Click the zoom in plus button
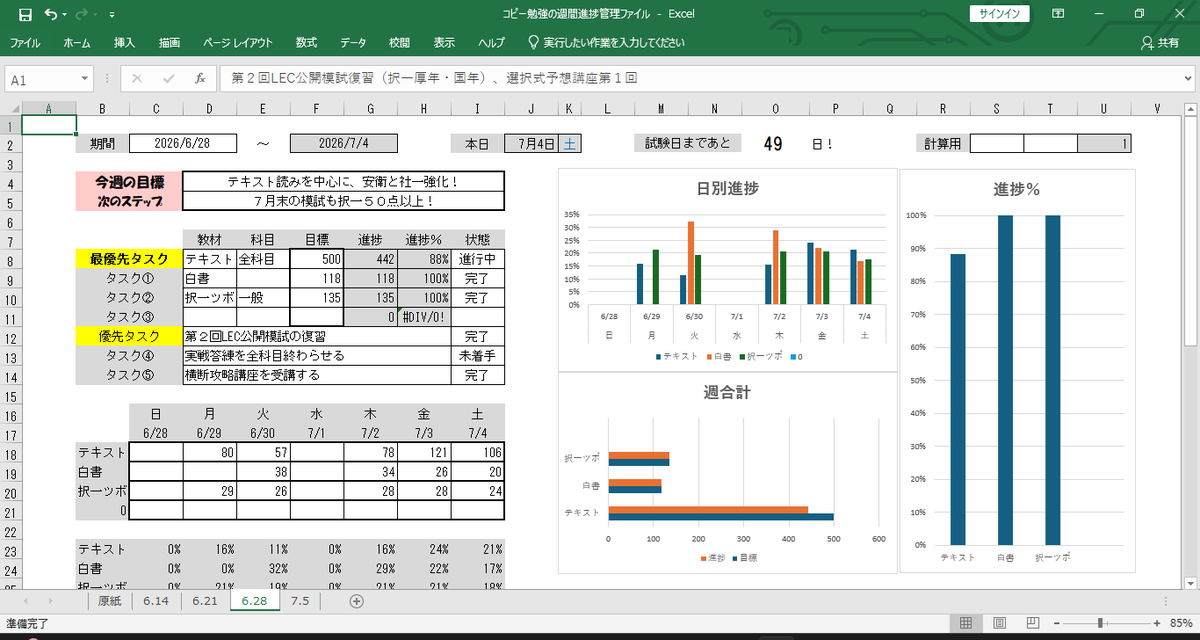 [x=1155, y=624]
